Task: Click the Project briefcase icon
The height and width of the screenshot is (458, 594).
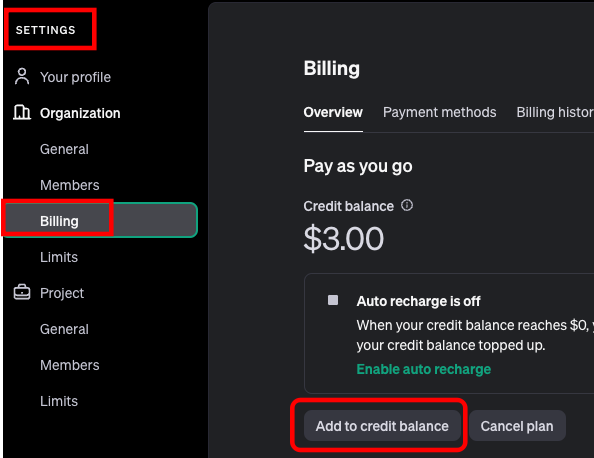Action: tap(22, 292)
